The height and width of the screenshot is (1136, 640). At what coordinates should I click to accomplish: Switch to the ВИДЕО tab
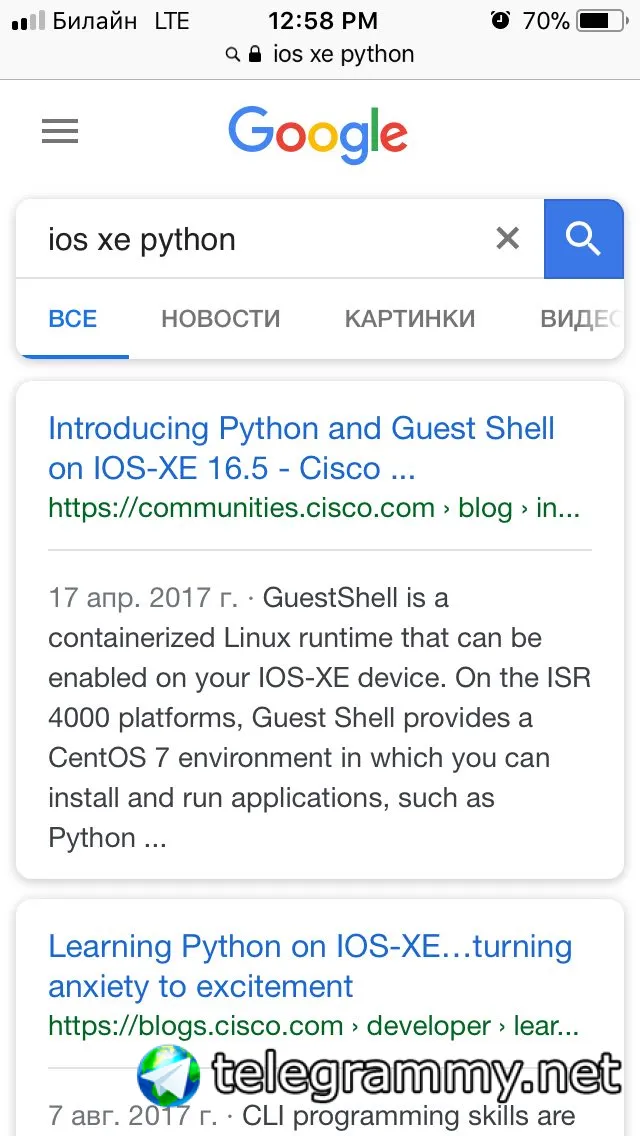point(581,319)
